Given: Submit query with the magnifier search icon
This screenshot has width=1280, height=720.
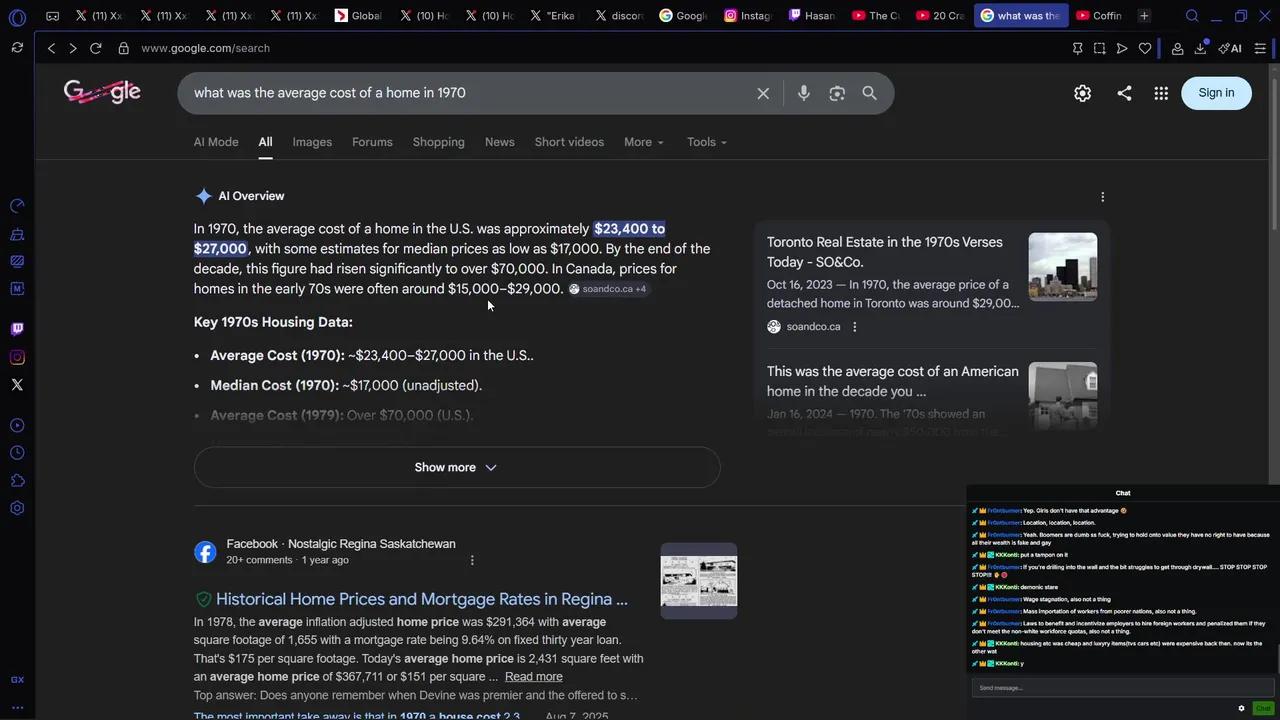Looking at the screenshot, I should click(869, 93).
